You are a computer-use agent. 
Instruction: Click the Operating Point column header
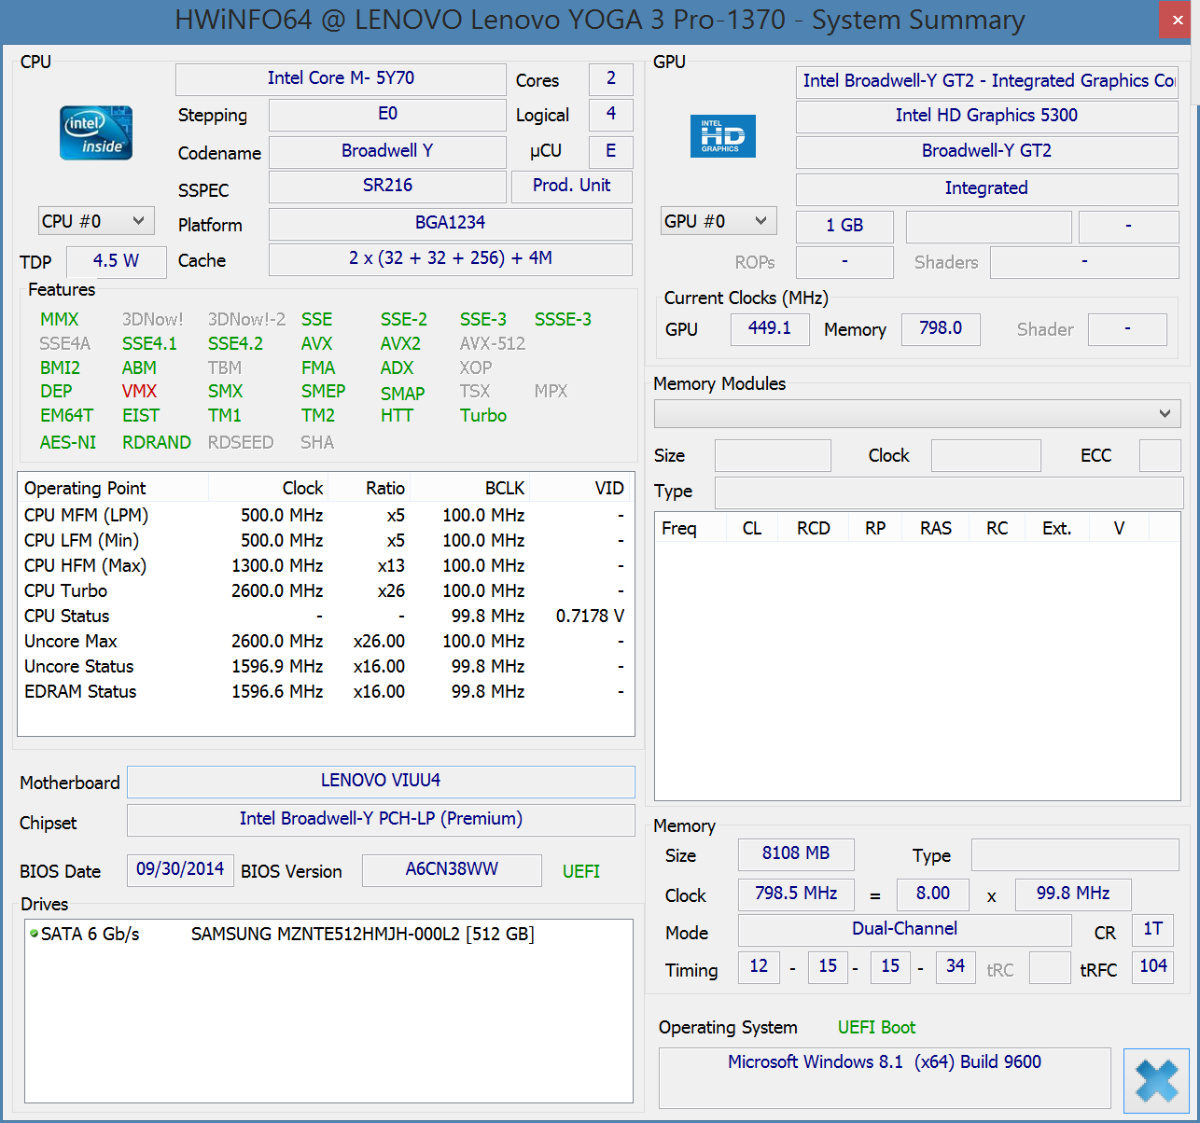pos(85,488)
